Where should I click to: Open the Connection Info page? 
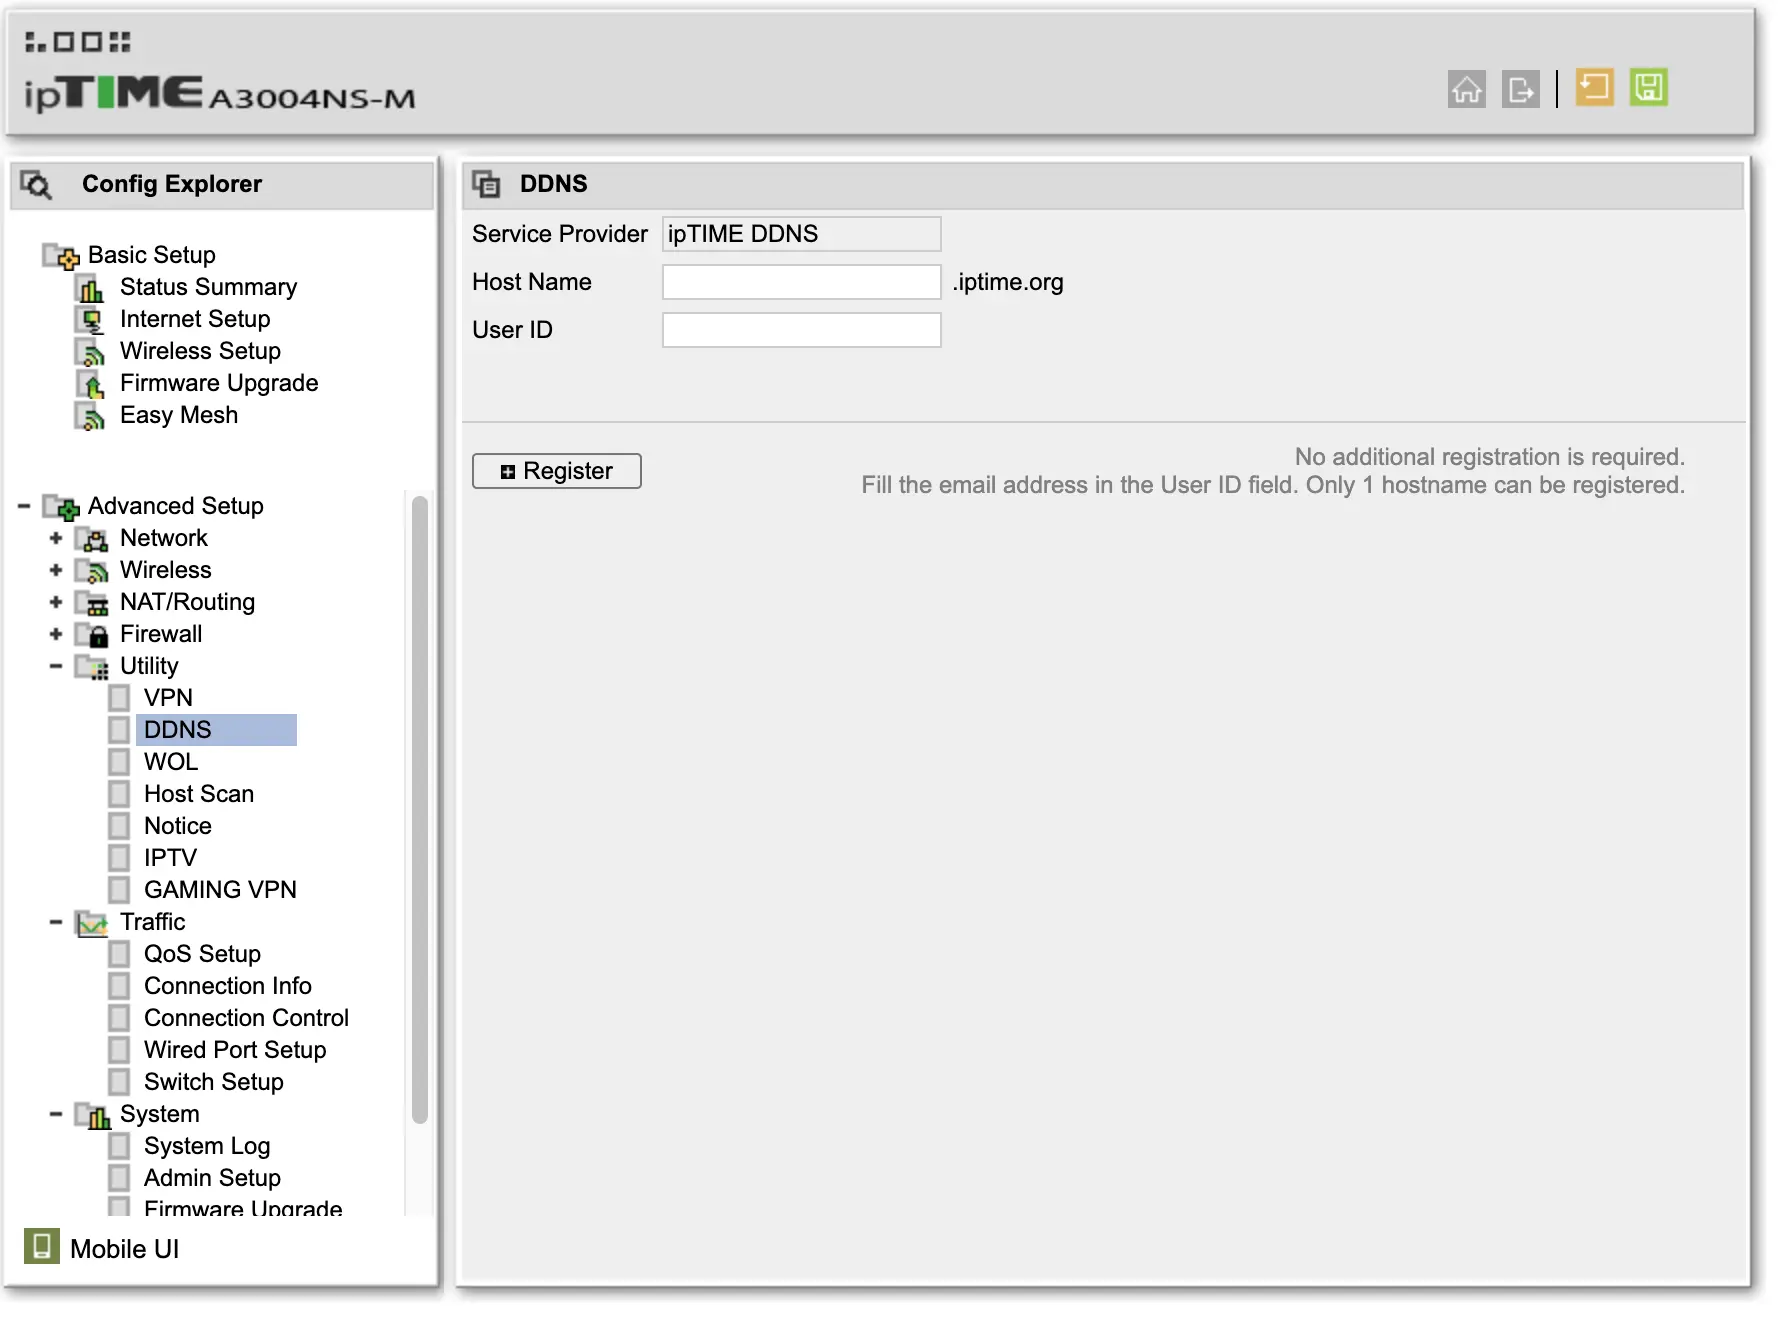pos(228,986)
